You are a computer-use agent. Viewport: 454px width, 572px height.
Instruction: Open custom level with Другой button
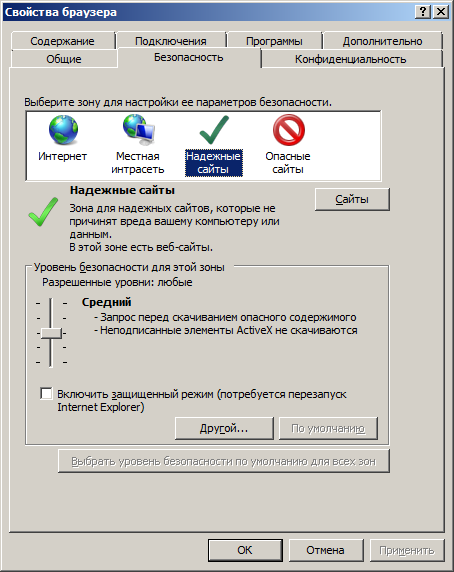[224, 428]
